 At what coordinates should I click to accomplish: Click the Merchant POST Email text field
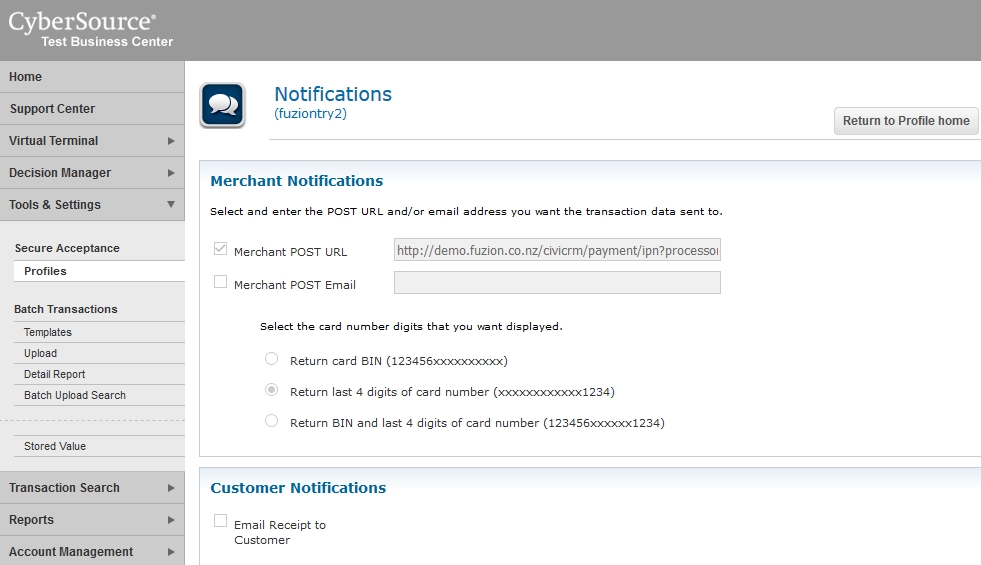[557, 283]
